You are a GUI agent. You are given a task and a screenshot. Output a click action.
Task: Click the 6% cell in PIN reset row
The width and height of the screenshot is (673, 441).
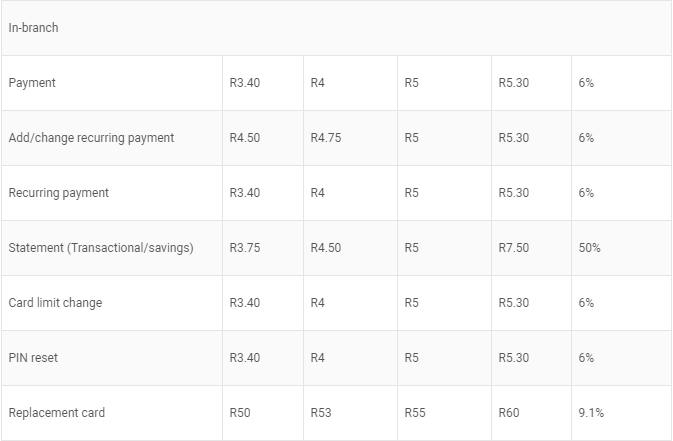(585, 358)
